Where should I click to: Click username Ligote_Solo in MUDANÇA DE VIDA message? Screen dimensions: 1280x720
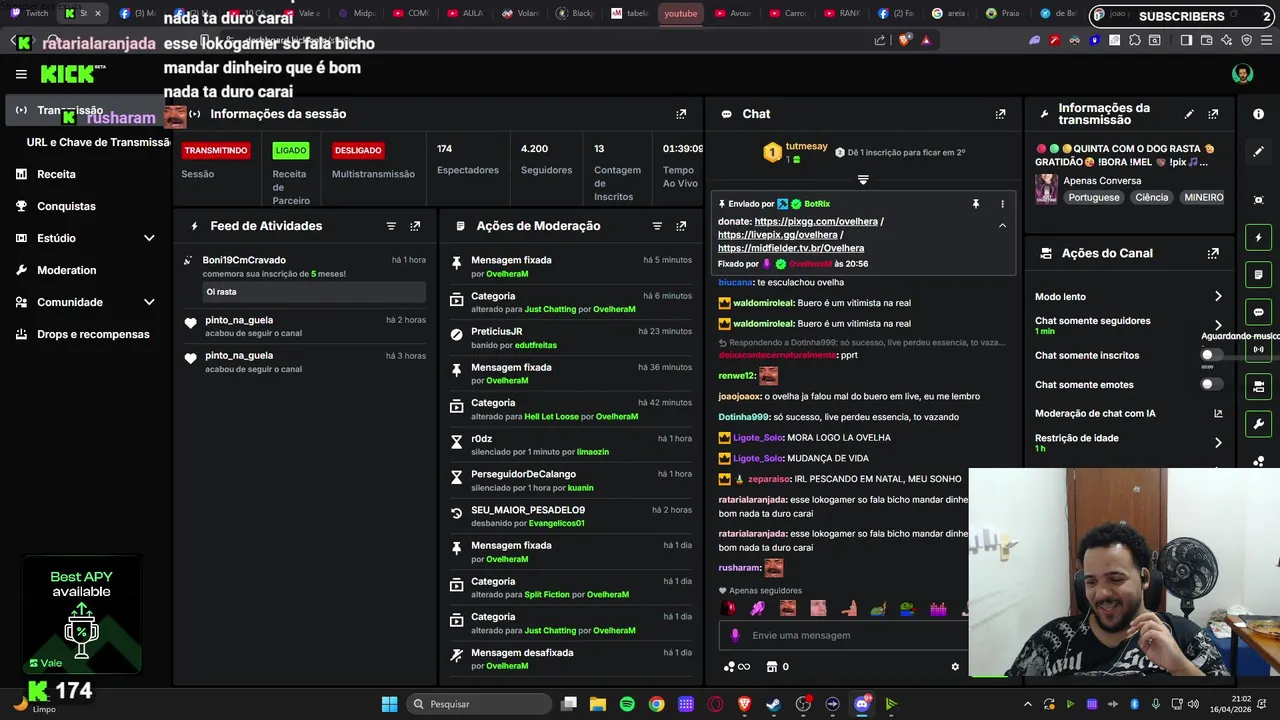[x=758, y=459]
